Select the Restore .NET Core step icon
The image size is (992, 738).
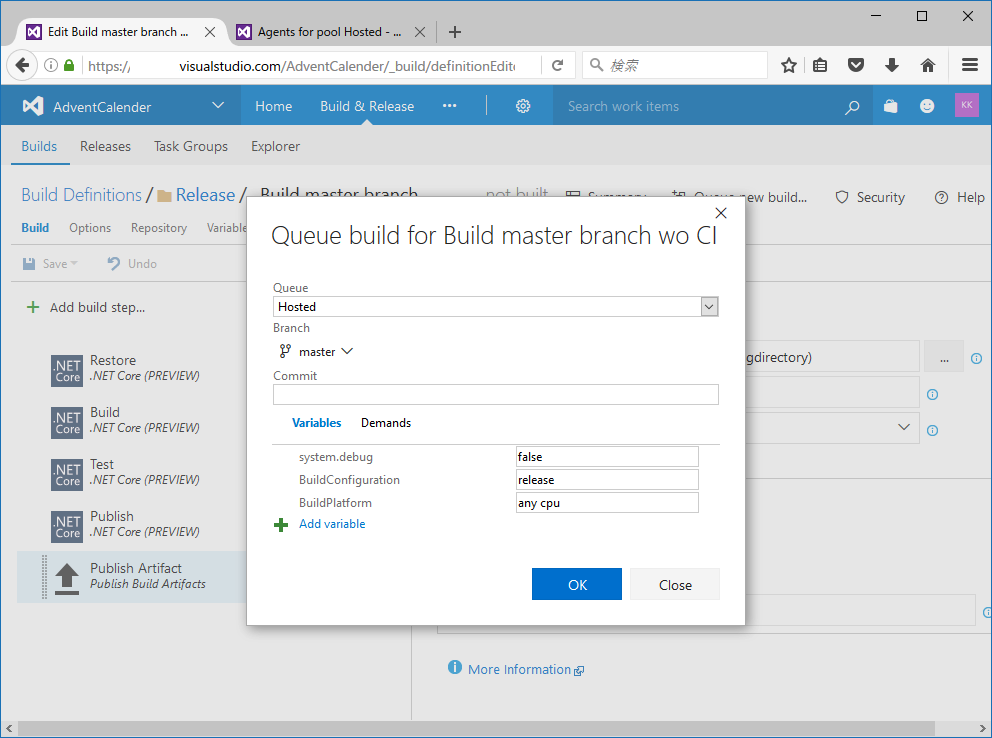click(x=66, y=370)
